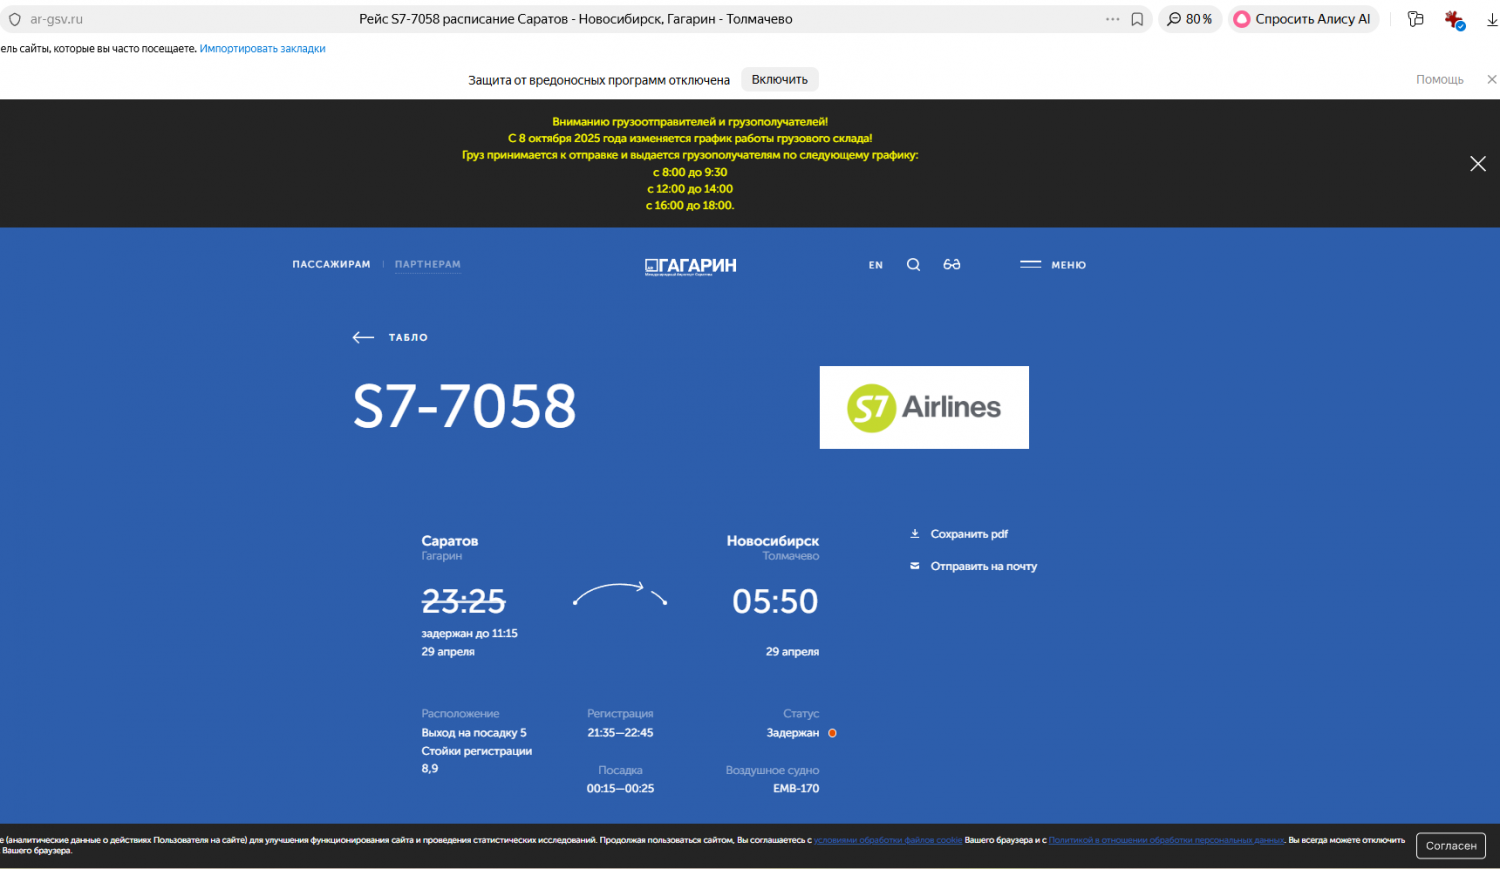Toggle the accessibility glasses icon
The image size is (1500, 869).
[x=951, y=265]
